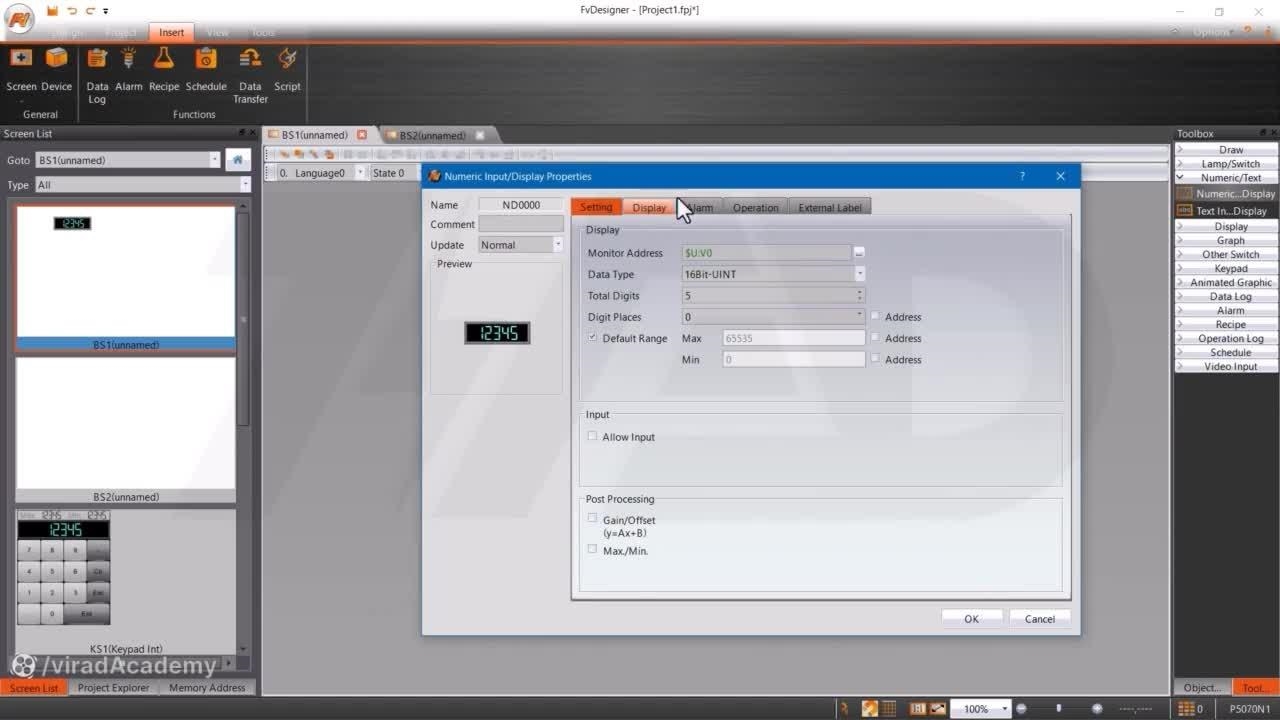The image size is (1280, 720).
Task: Adjust the zoom slider in status bar
Action: click(x=1058, y=709)
